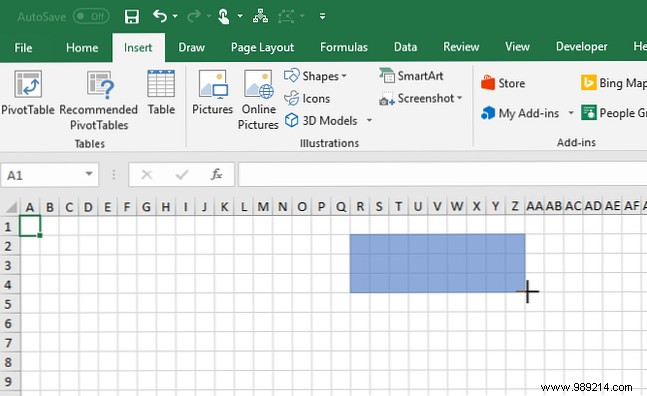Viewport: 647px width, 396px height.
Task: Click My Add-ins button
Action: coord(520,113)
